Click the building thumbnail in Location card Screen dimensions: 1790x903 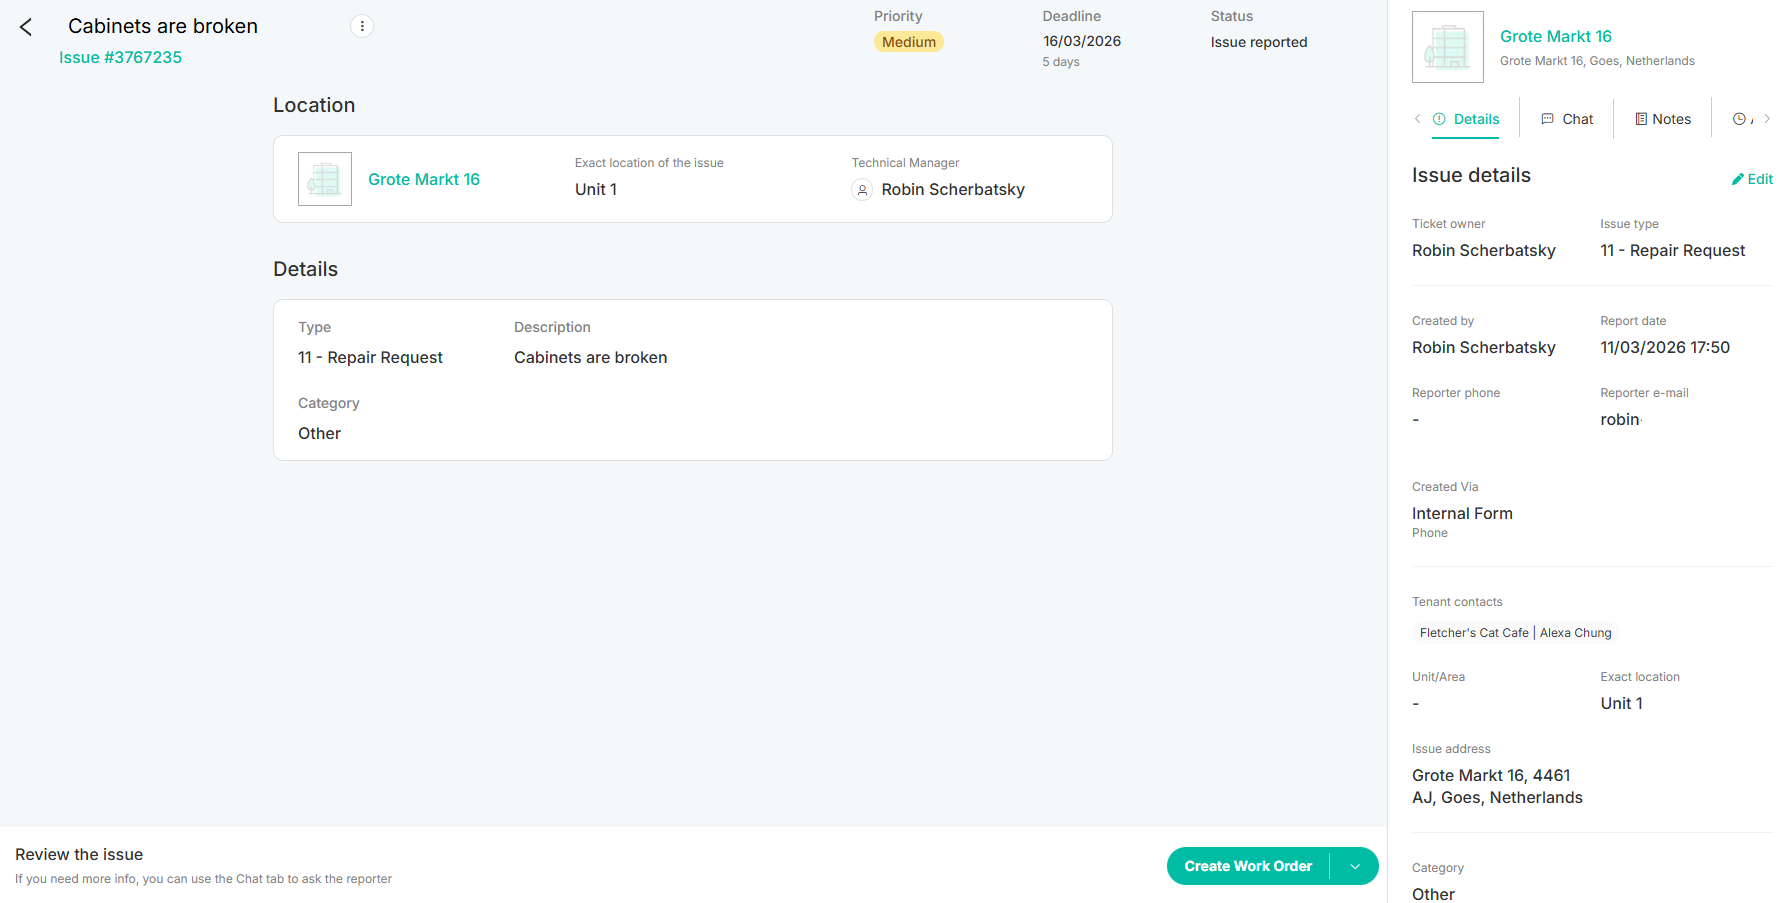point(325,179)
